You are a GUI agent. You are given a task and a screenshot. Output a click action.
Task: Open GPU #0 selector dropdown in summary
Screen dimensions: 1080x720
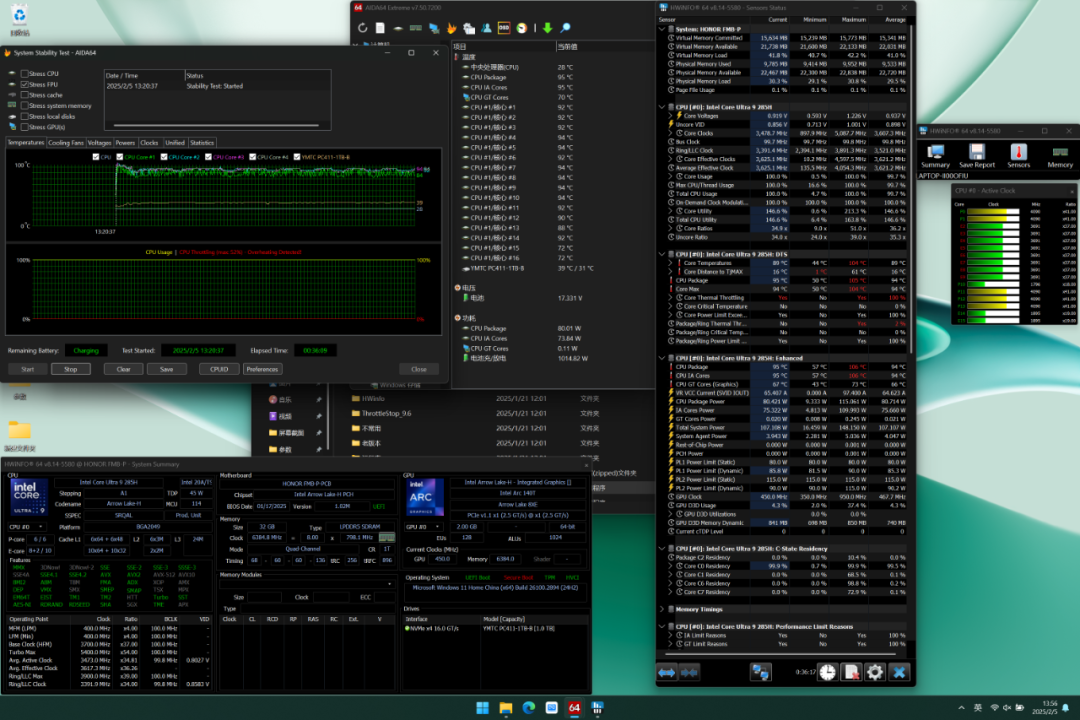point(424,527)
